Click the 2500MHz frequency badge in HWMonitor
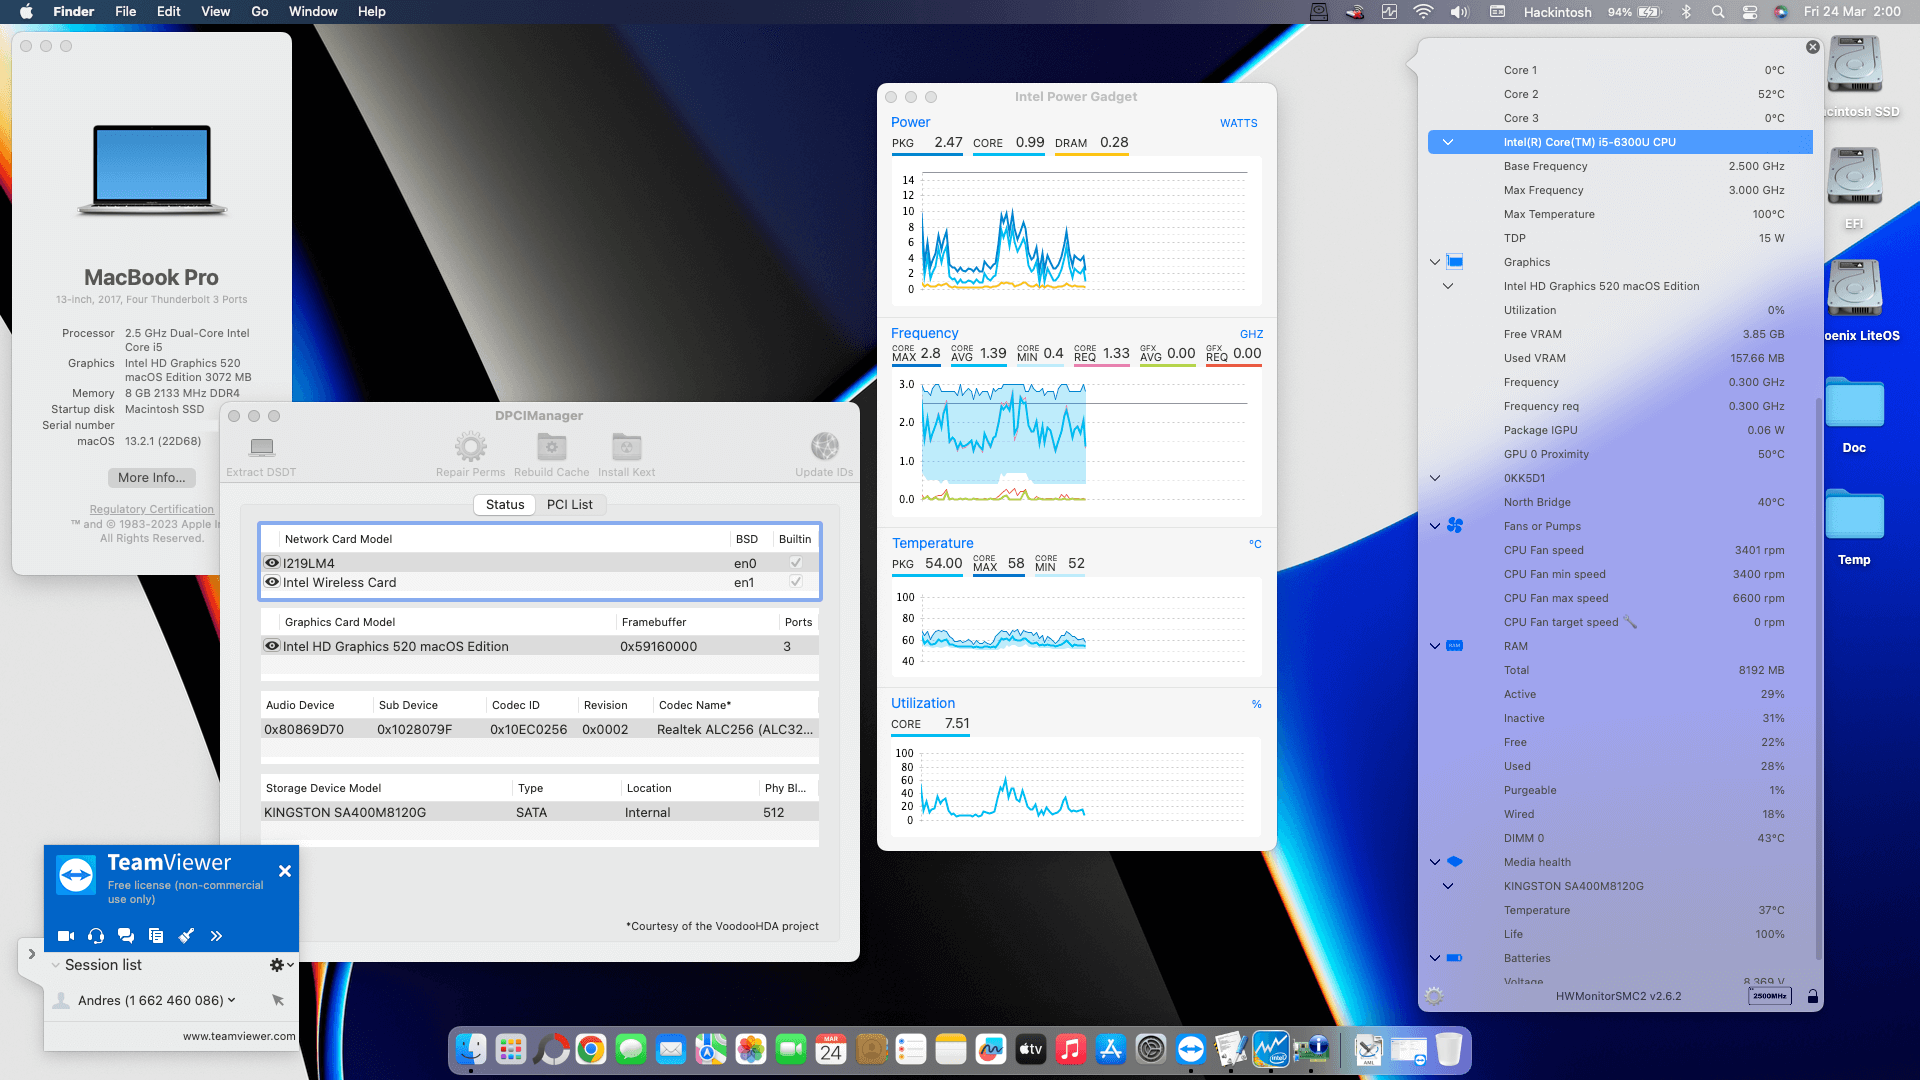 pyautogui.click(x=1770, y=996)
